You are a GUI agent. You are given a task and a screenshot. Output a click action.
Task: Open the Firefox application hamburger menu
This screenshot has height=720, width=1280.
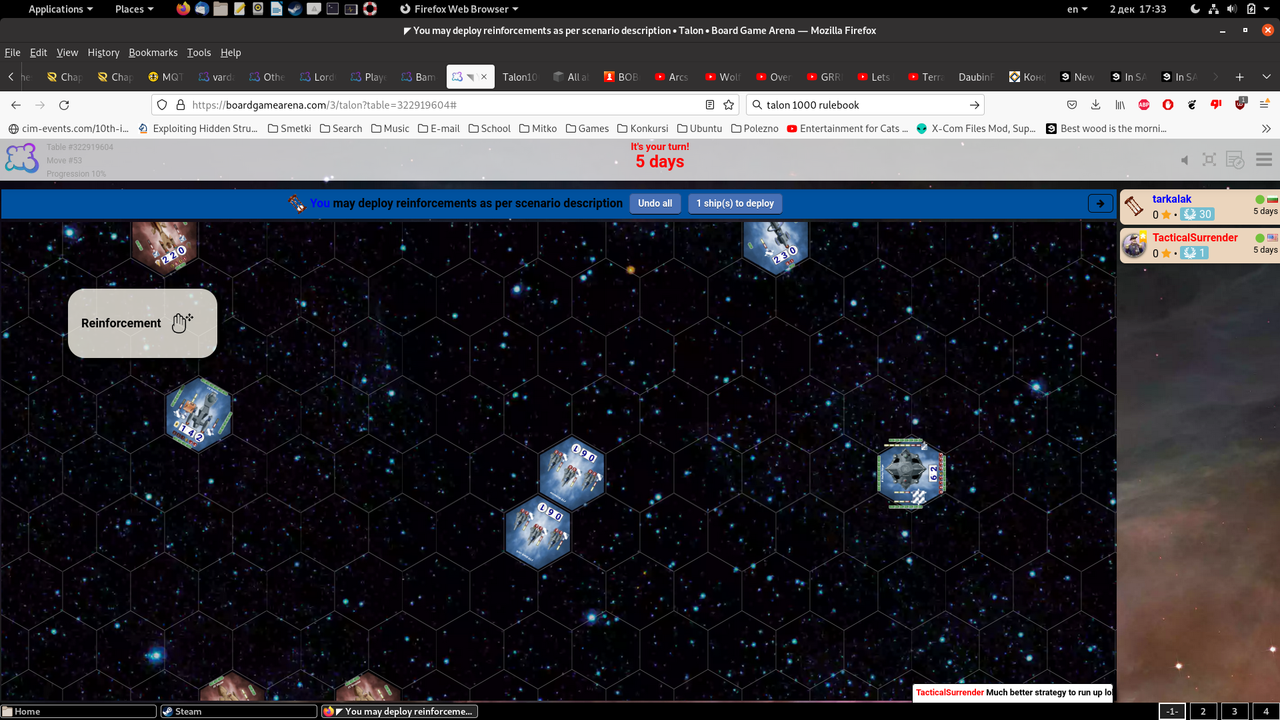[1264, 105]
